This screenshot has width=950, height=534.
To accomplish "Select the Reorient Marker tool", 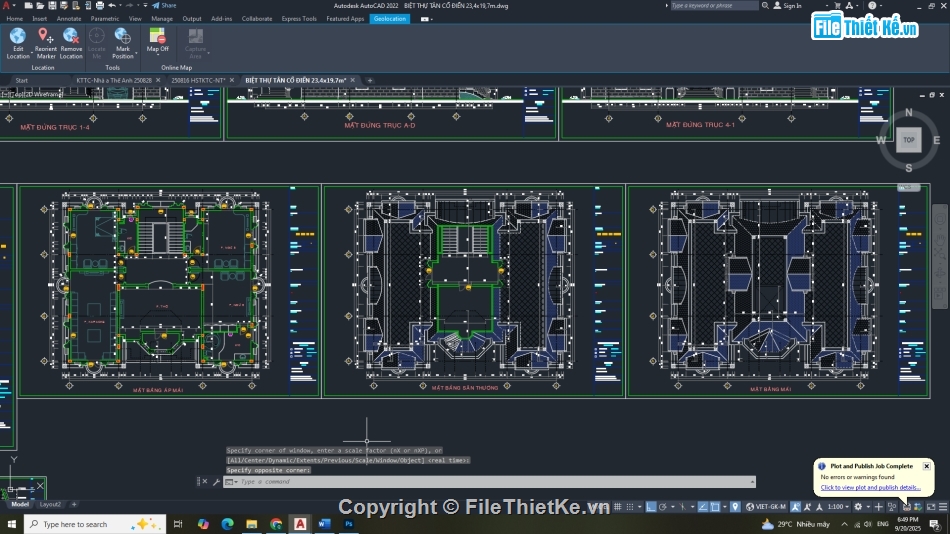I will click(45, 37).
